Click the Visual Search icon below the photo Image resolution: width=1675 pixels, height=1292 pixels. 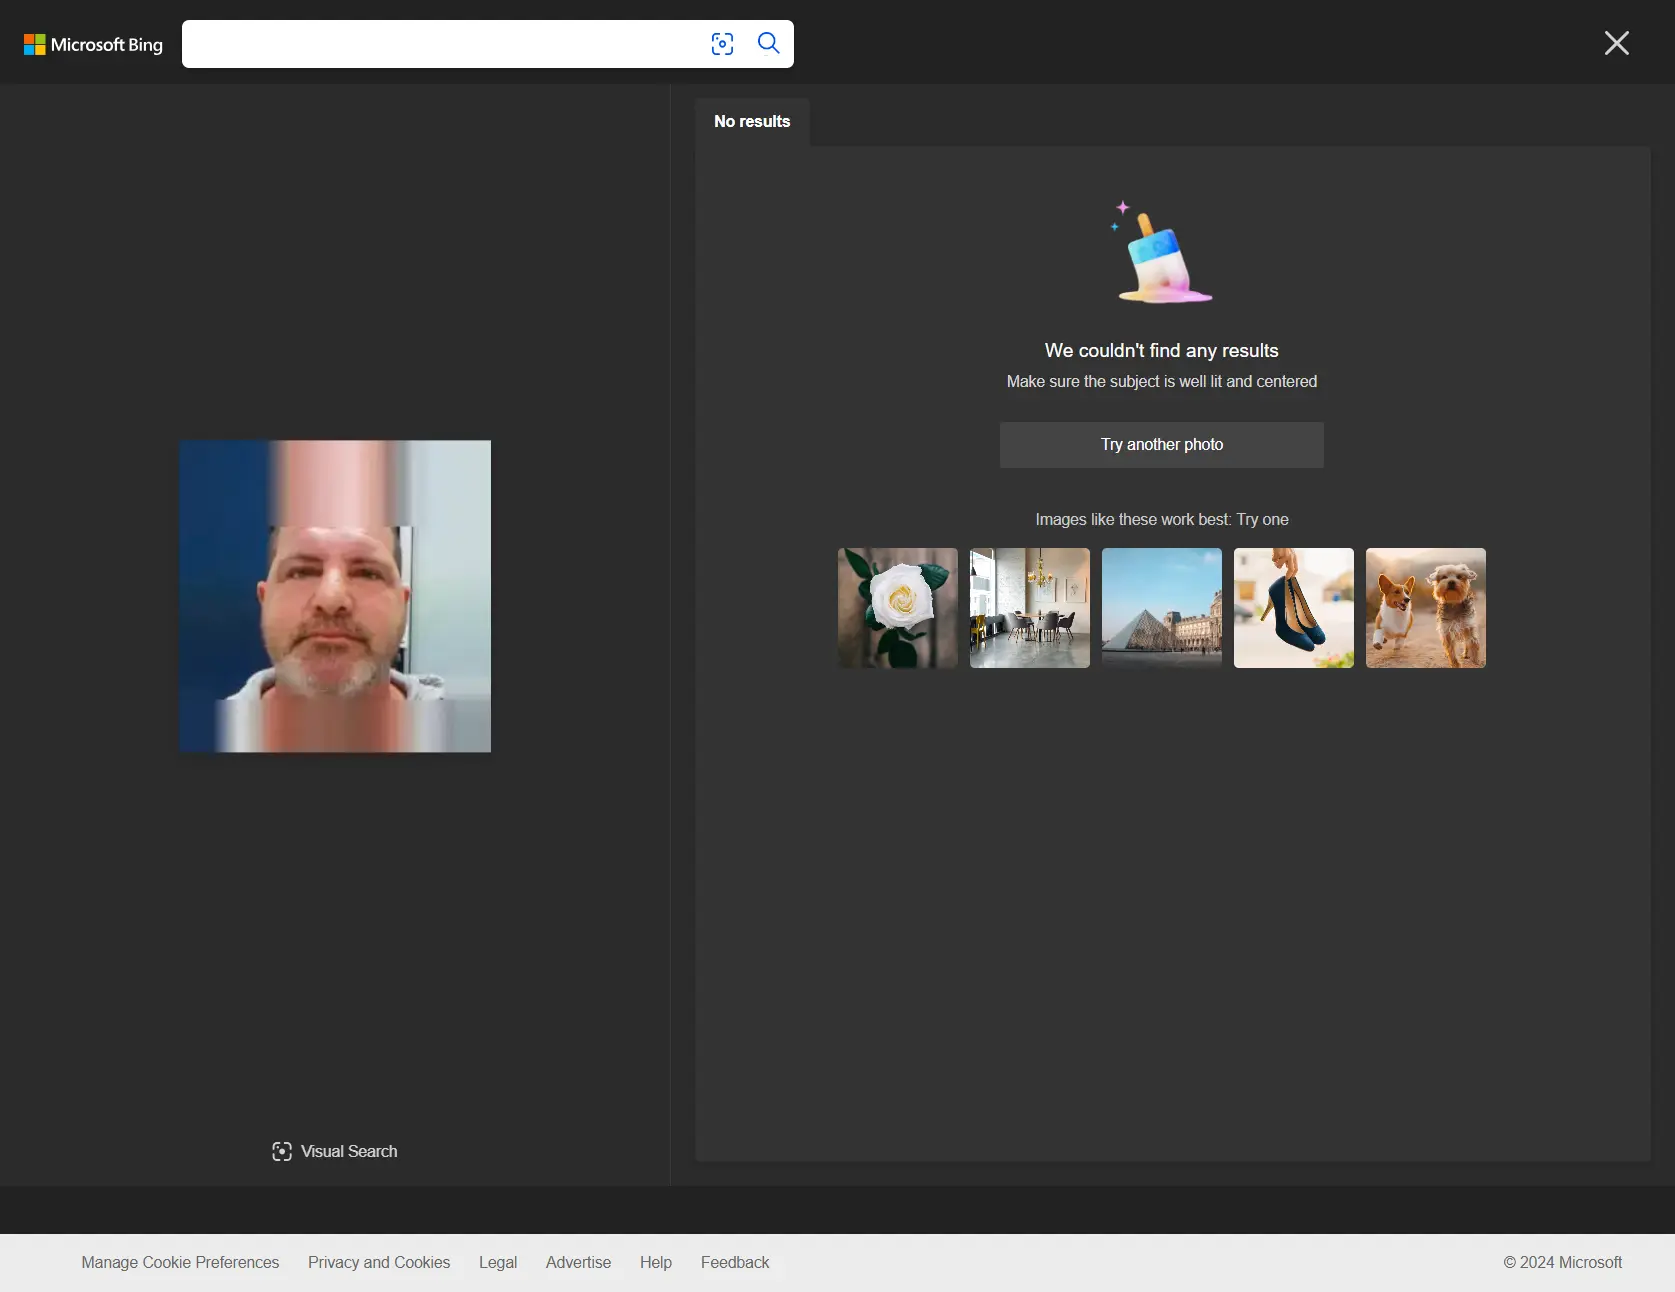(x=282, y=1151)
